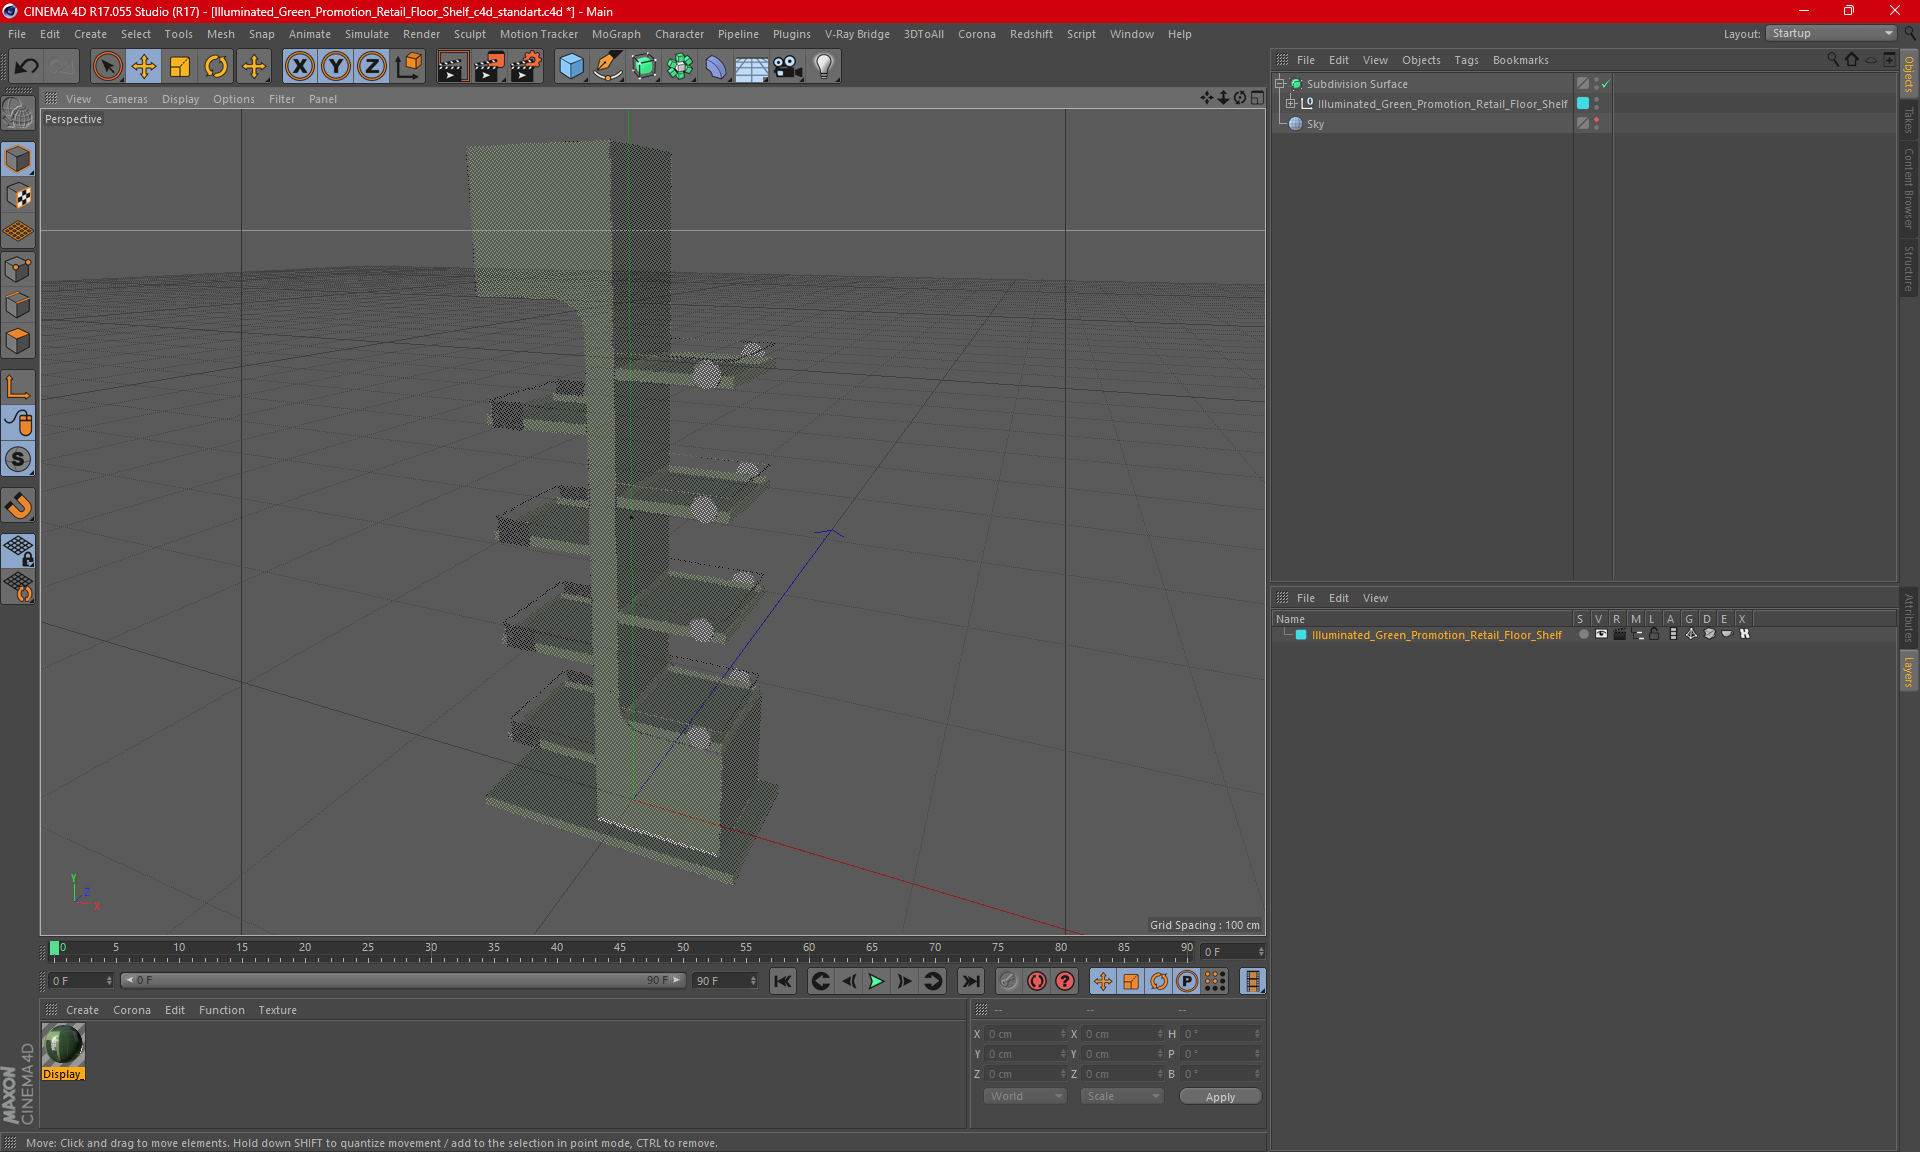
Task: Add a Subdivision Surface generator
Action: pyautogui.click(x=644, y=66)
